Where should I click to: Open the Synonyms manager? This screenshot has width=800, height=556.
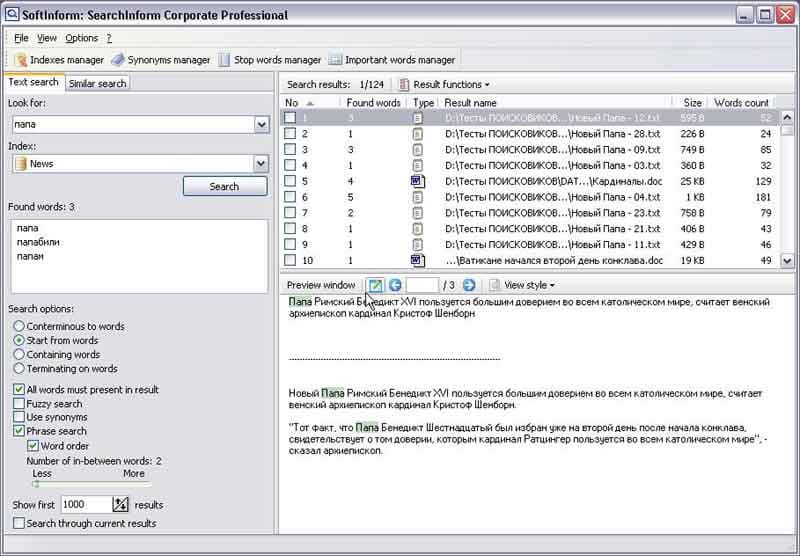(161, 60)
